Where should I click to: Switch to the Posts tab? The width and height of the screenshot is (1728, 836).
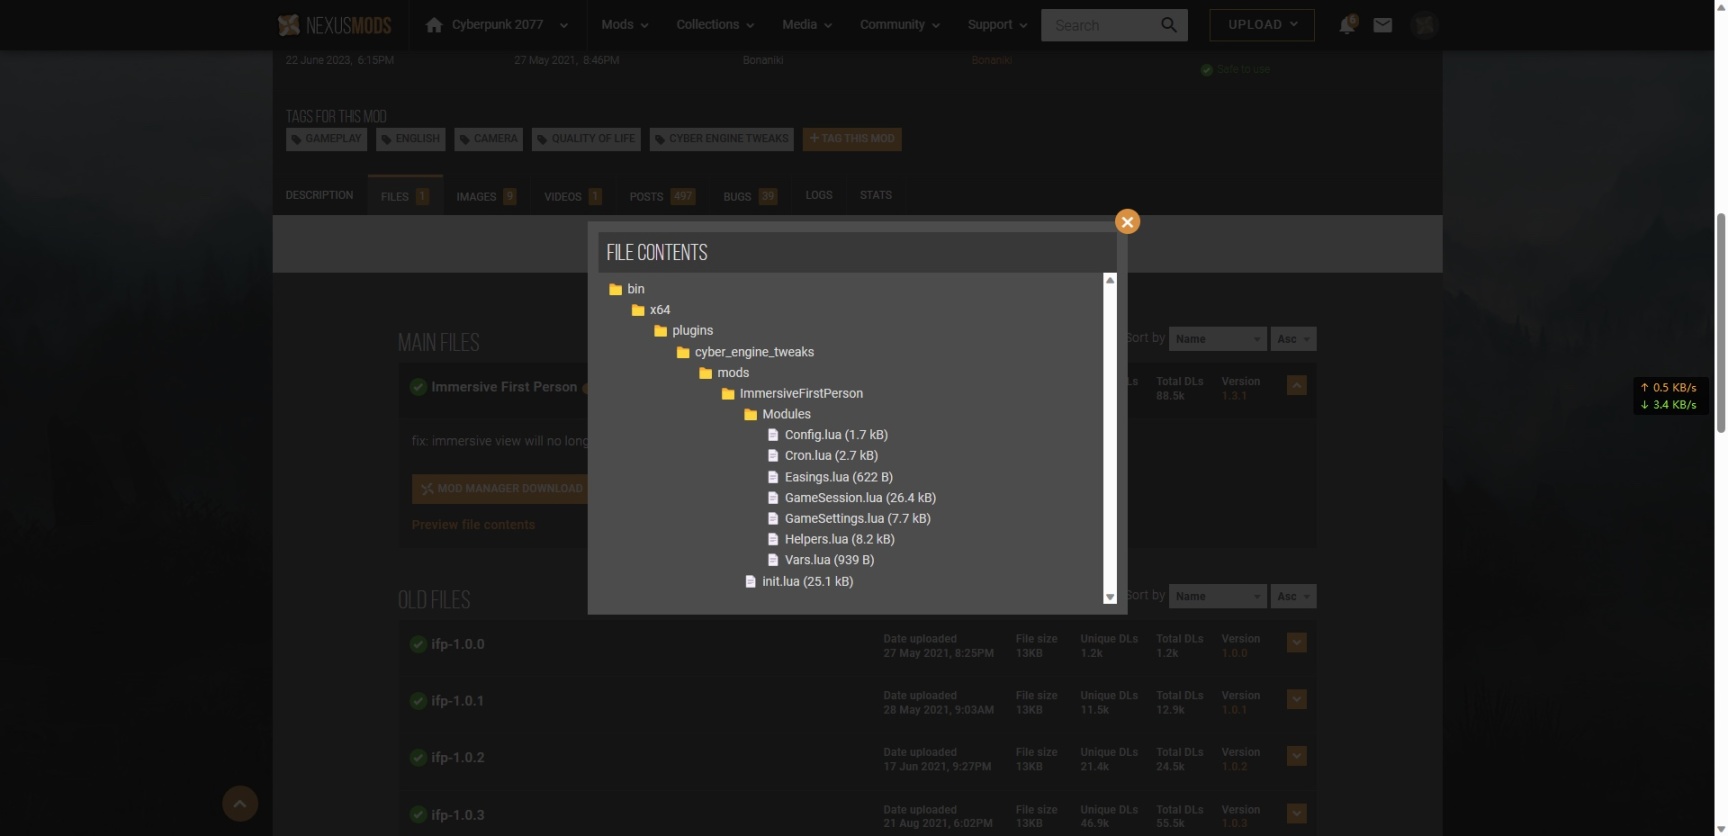661,196
